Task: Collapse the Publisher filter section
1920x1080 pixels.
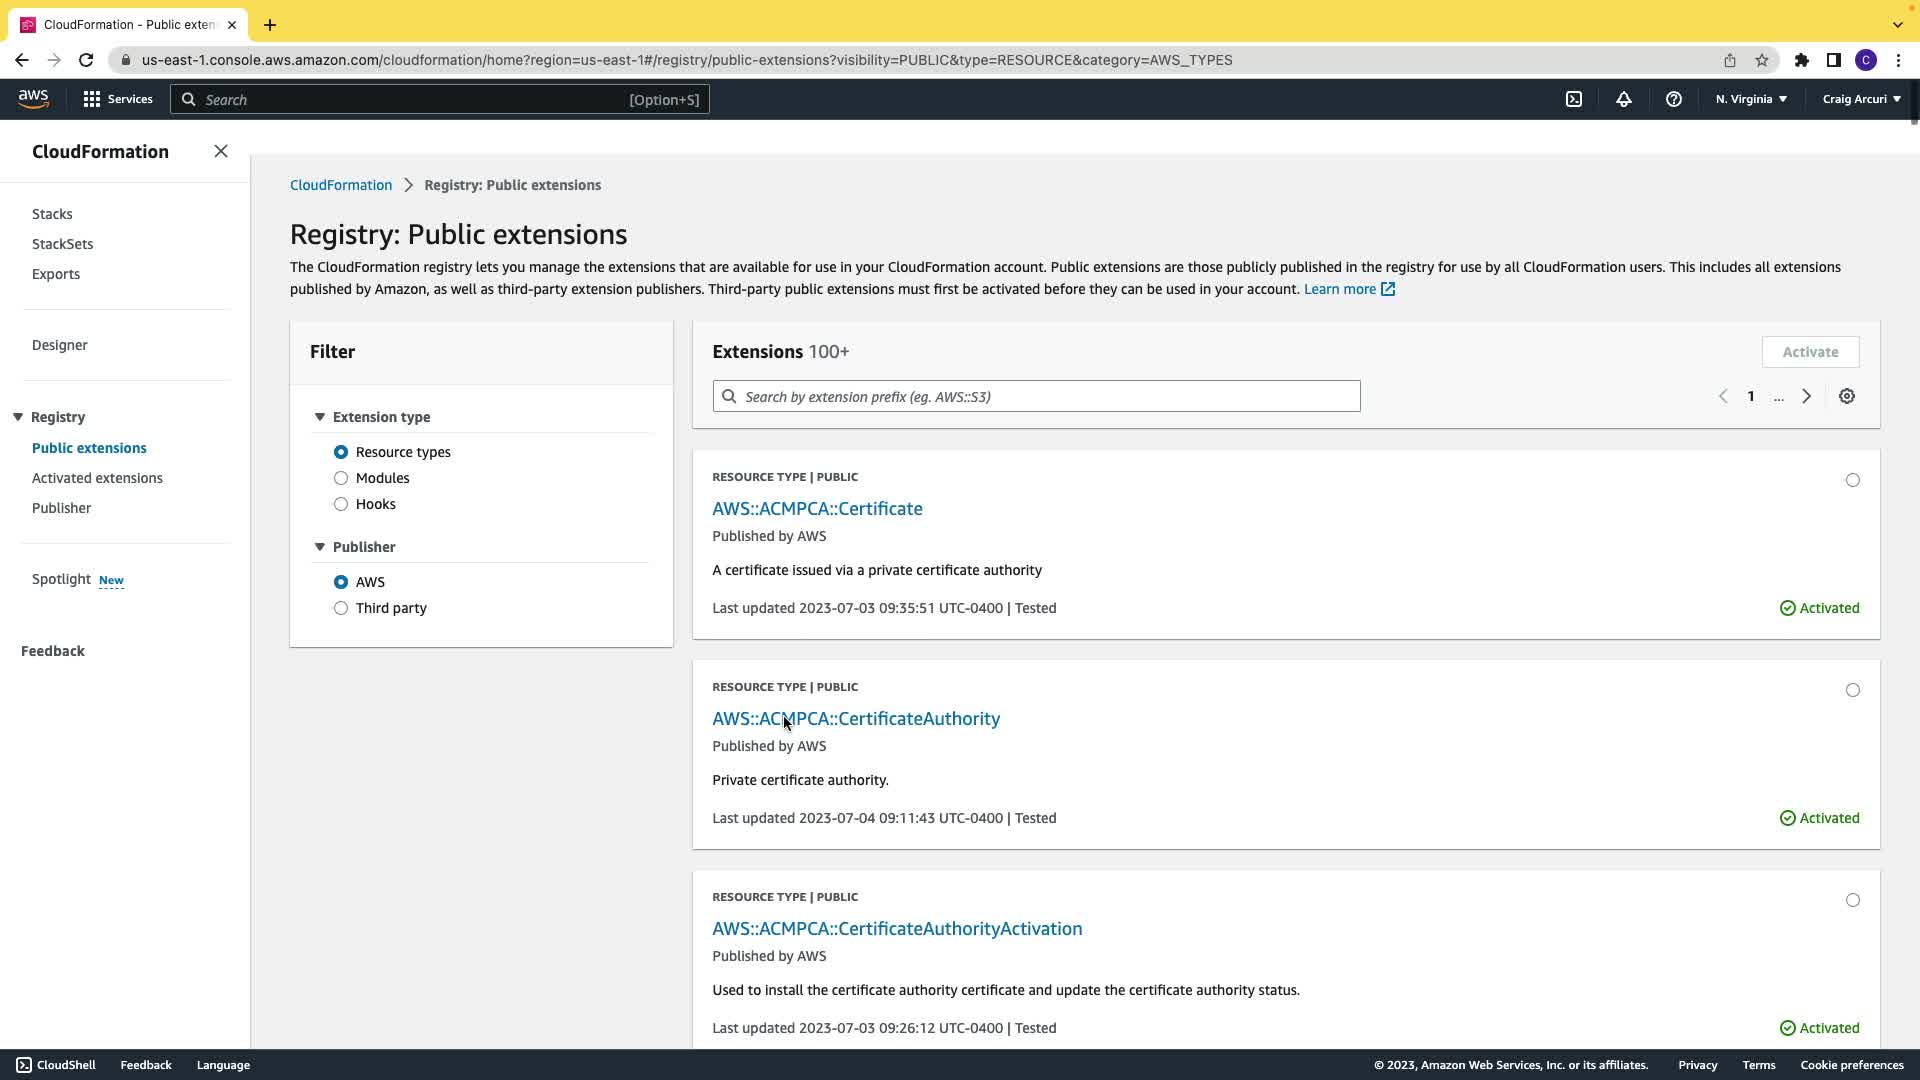Action: tap(320, 547)
